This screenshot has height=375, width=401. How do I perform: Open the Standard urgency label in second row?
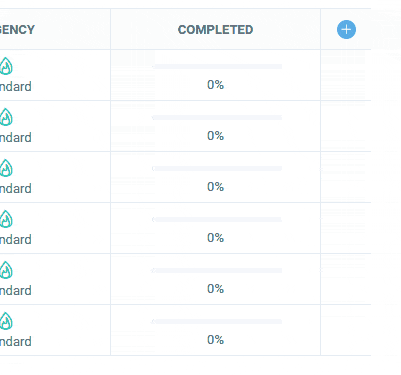(x=16, y=137)
